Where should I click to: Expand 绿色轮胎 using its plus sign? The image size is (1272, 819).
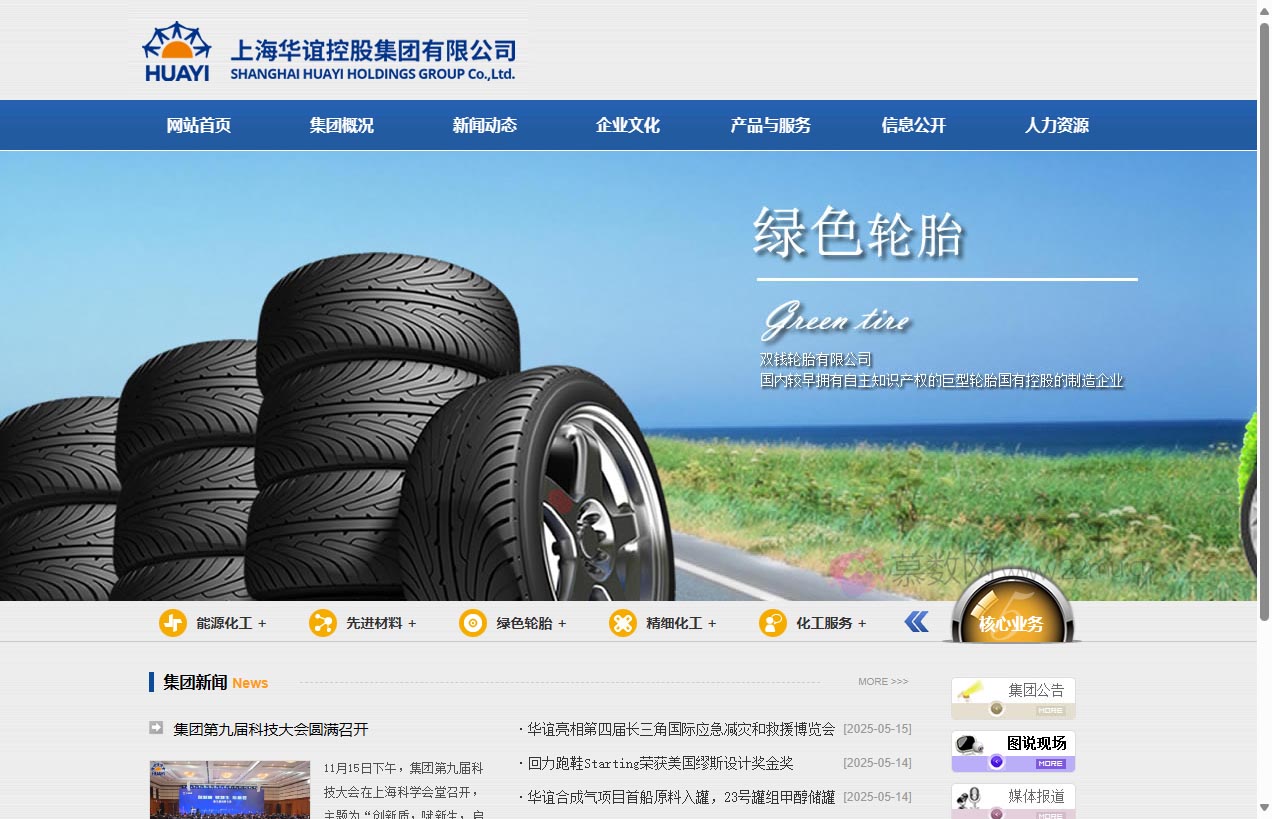click(x=564, y=622)
